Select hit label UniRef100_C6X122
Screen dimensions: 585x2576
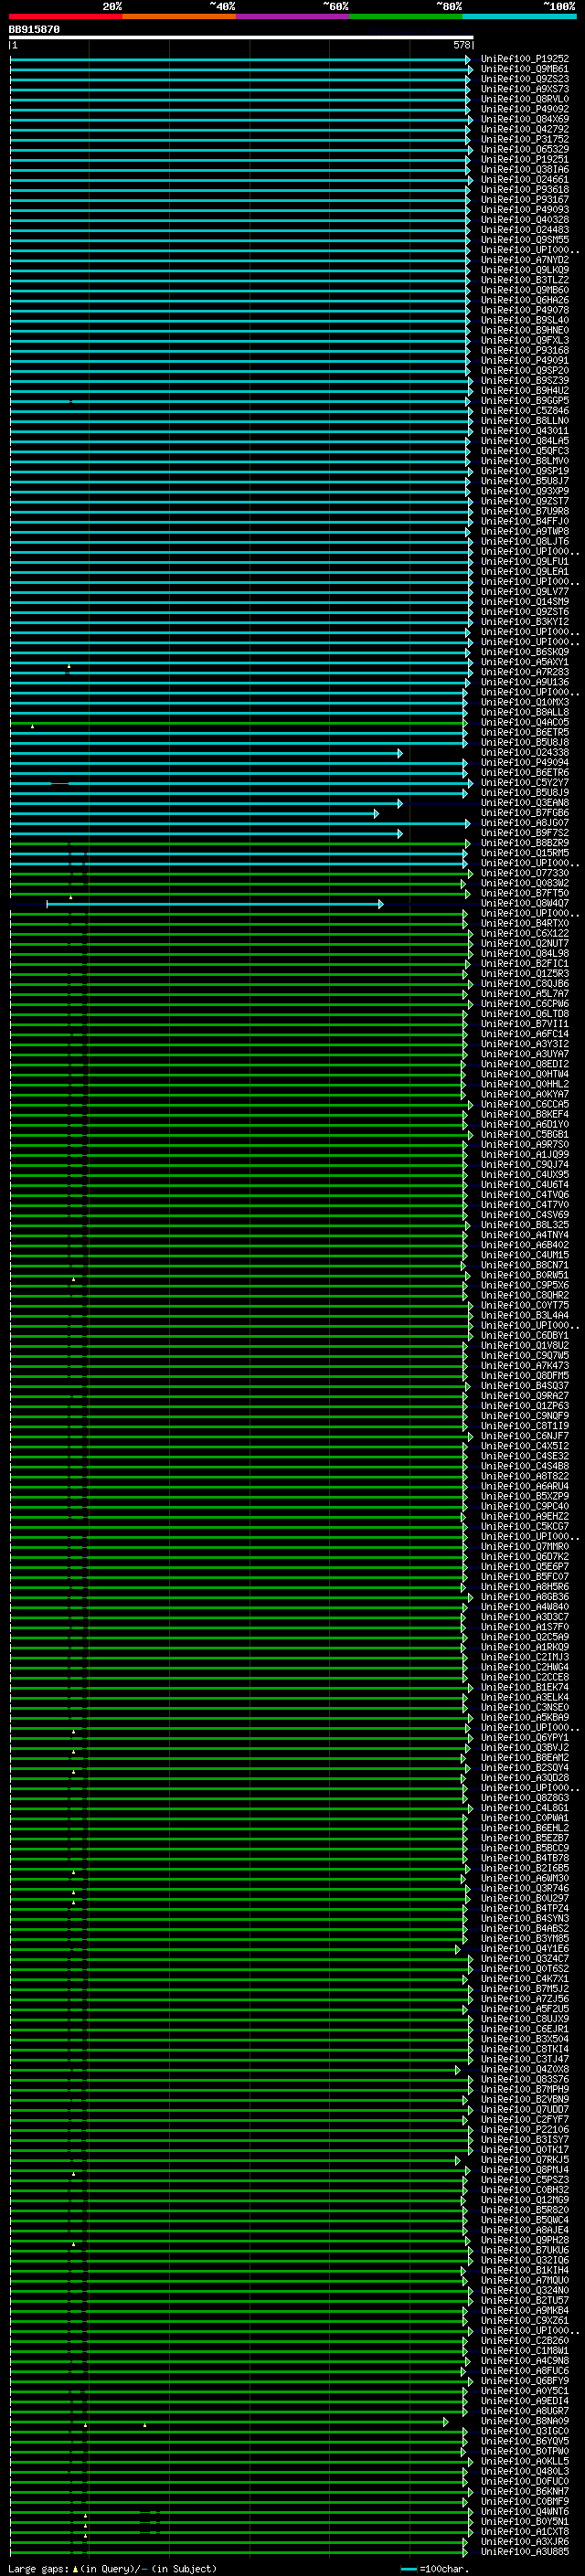click(525, 934)
